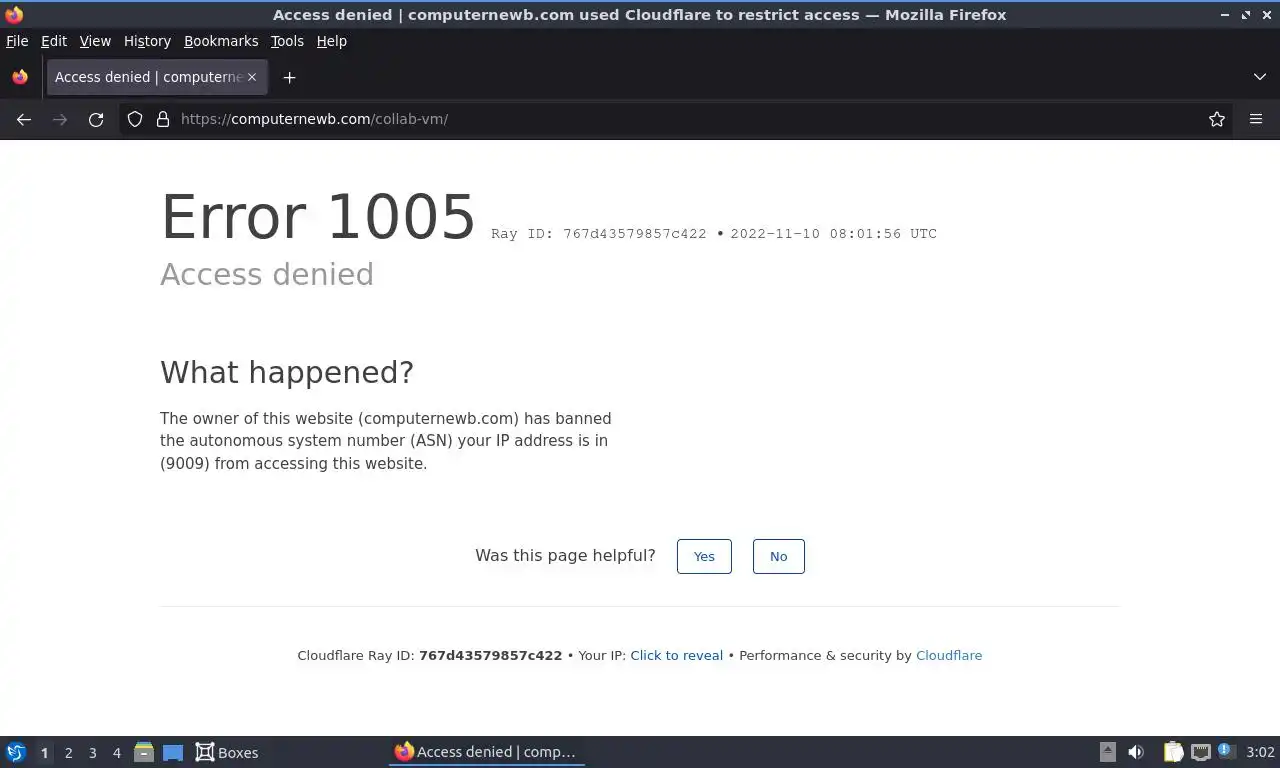Screen dimensions: 1280x768
Task: Click the forward navigation arrow
Action: 60,119
